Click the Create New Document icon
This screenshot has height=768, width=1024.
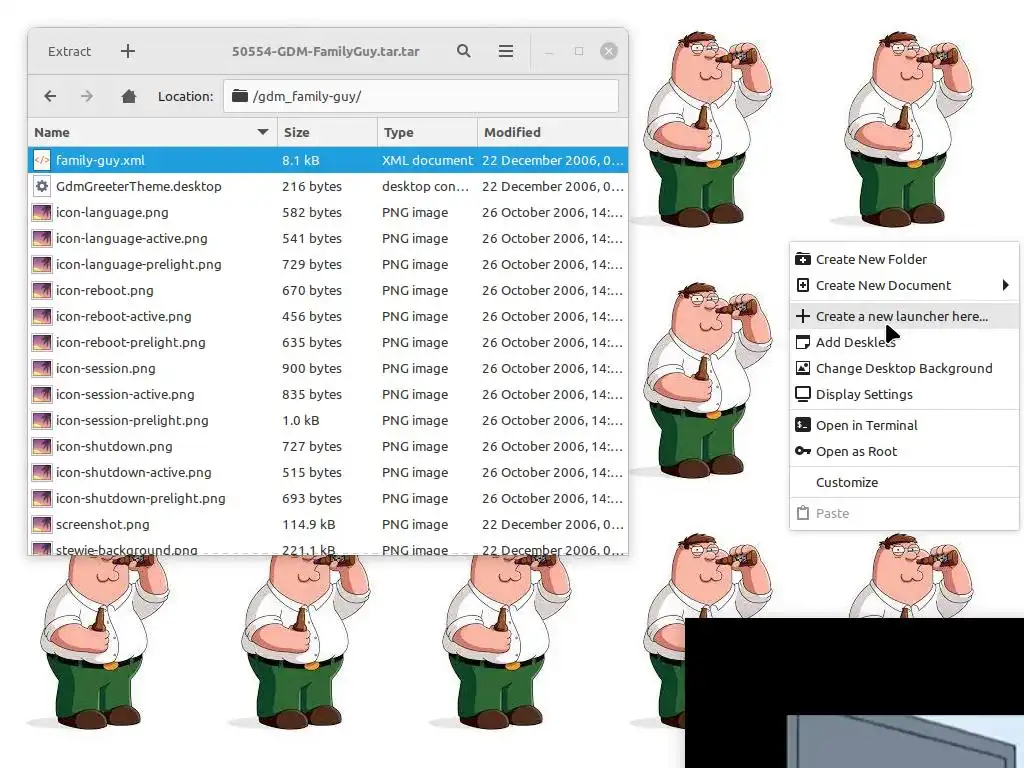click(x=803, y=285)
